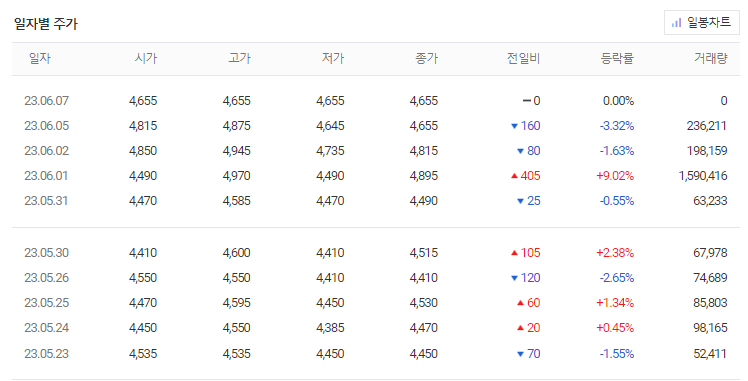Screen dimensions: 748x381
Task: Click high price 4,600 on 23.05.30
Action: tap(237, 253)
